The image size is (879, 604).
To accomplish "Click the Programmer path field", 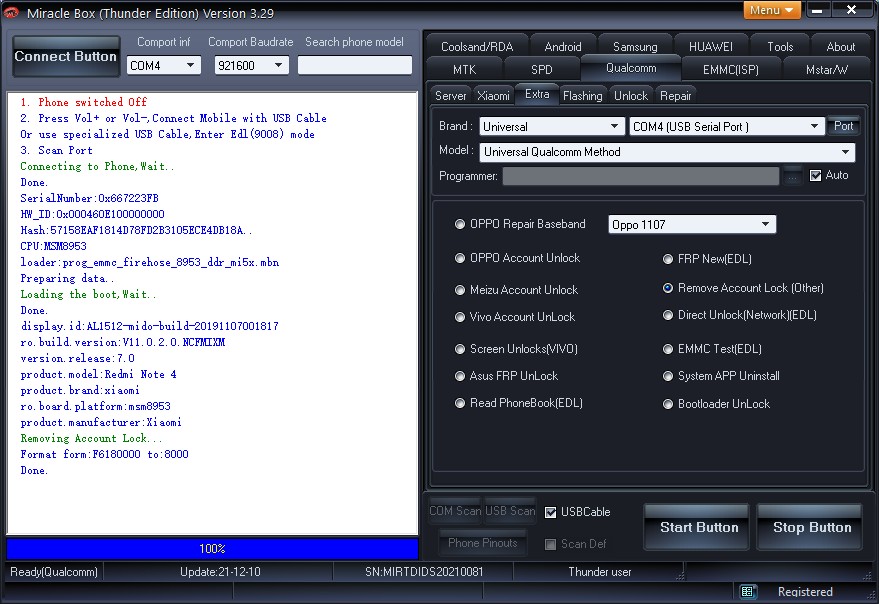I will tap(641, 176).
